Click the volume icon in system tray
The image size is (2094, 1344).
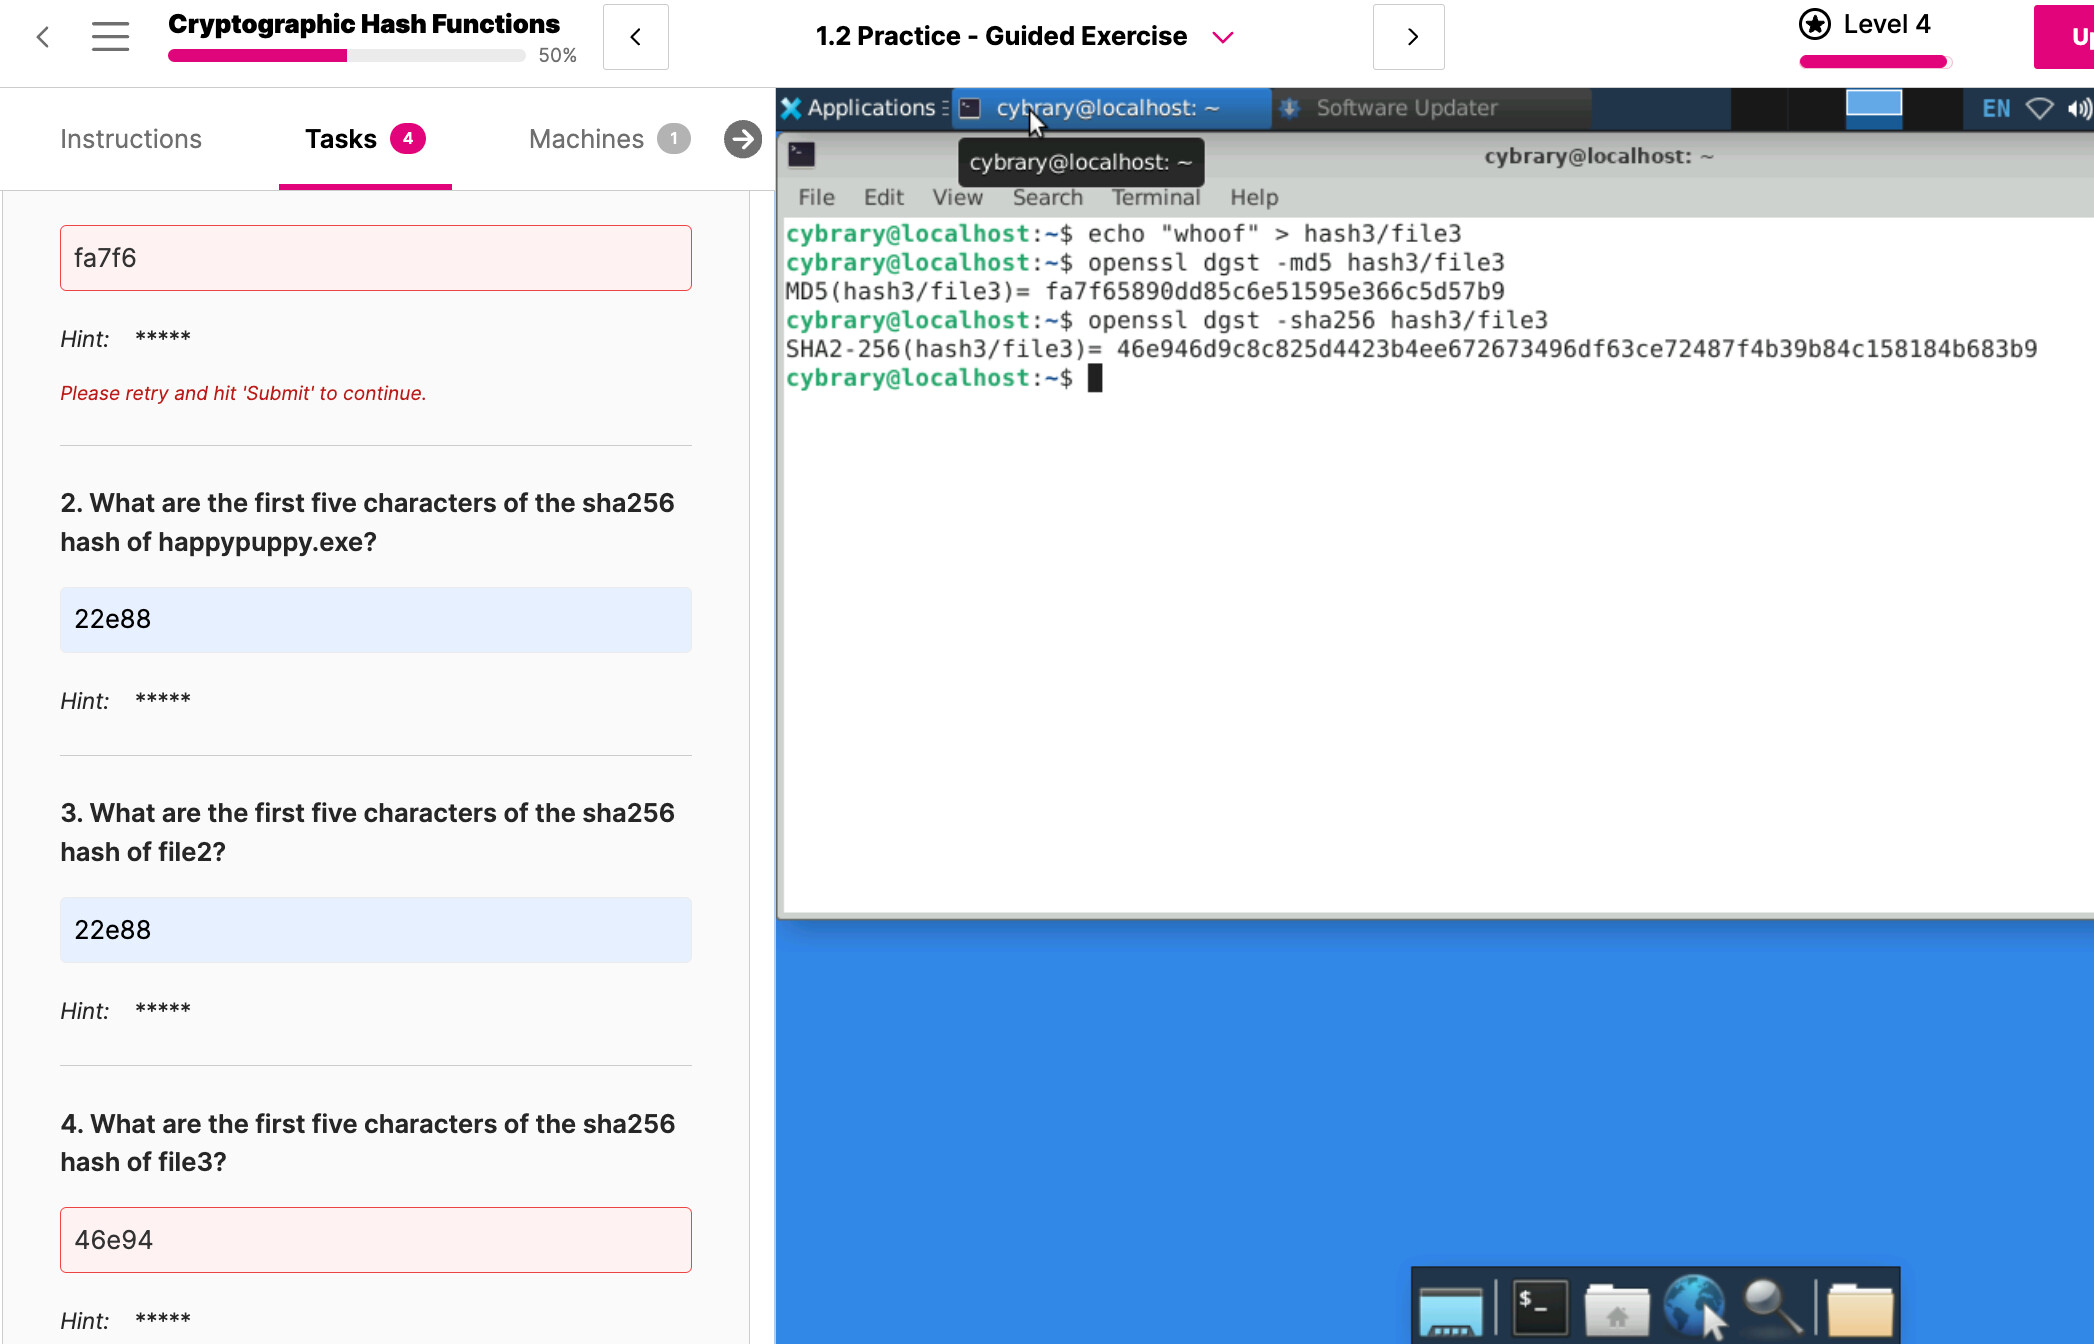2079,108
